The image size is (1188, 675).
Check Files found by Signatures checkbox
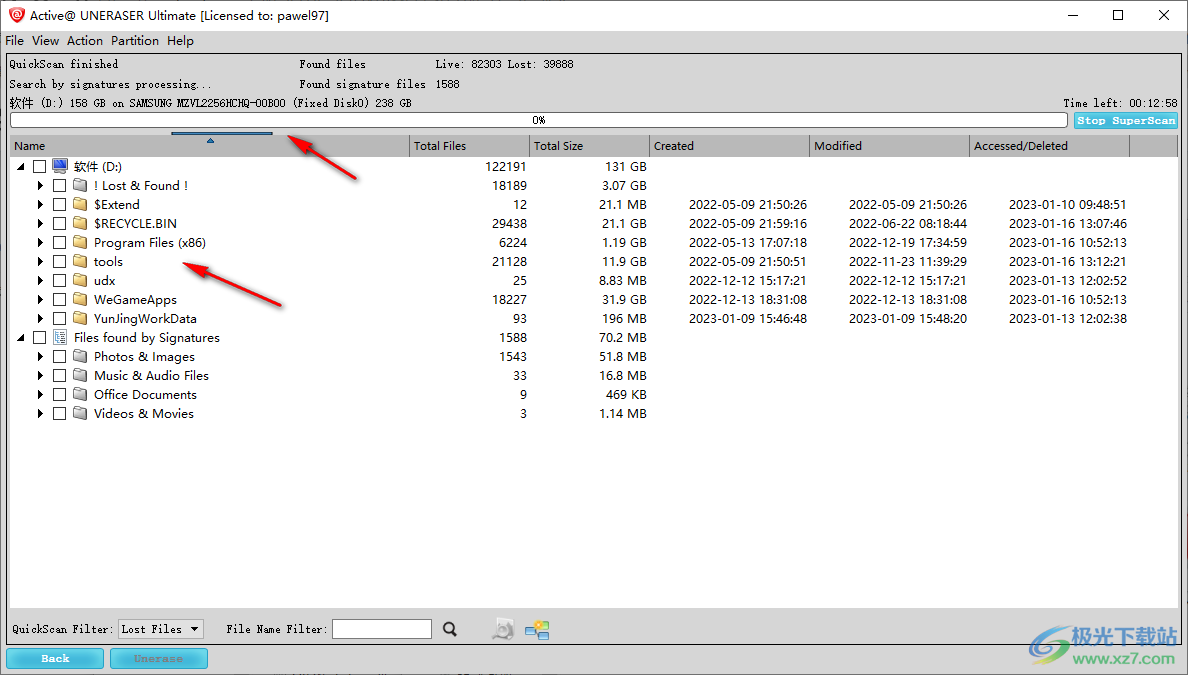pyautogui.click(x=39, y=338)
